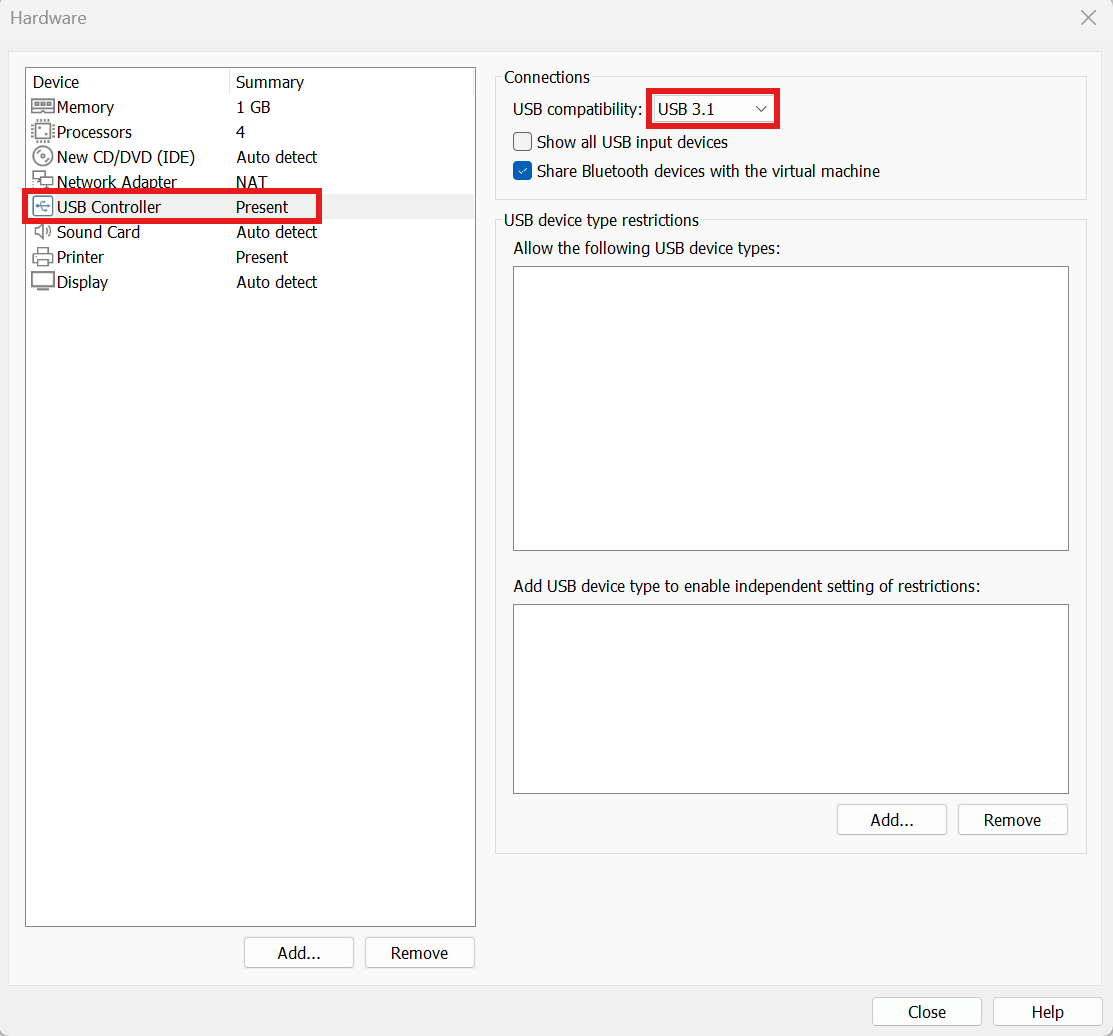Viewport: 1113px width, 1036px height.
Task: Click the New CD/DVD disc icon
Action: click(43, 157)
